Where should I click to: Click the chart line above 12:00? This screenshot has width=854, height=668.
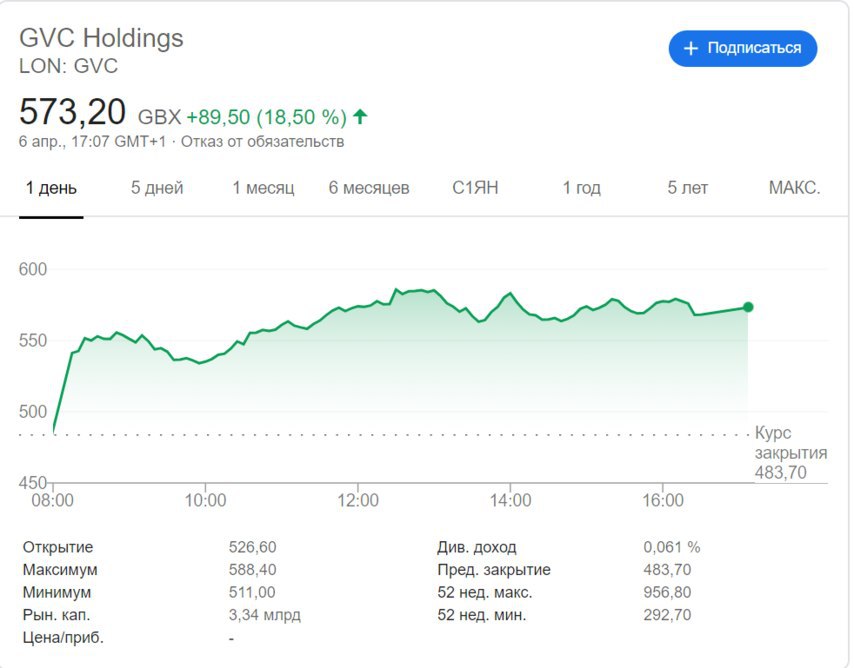(x=358, y=306)
